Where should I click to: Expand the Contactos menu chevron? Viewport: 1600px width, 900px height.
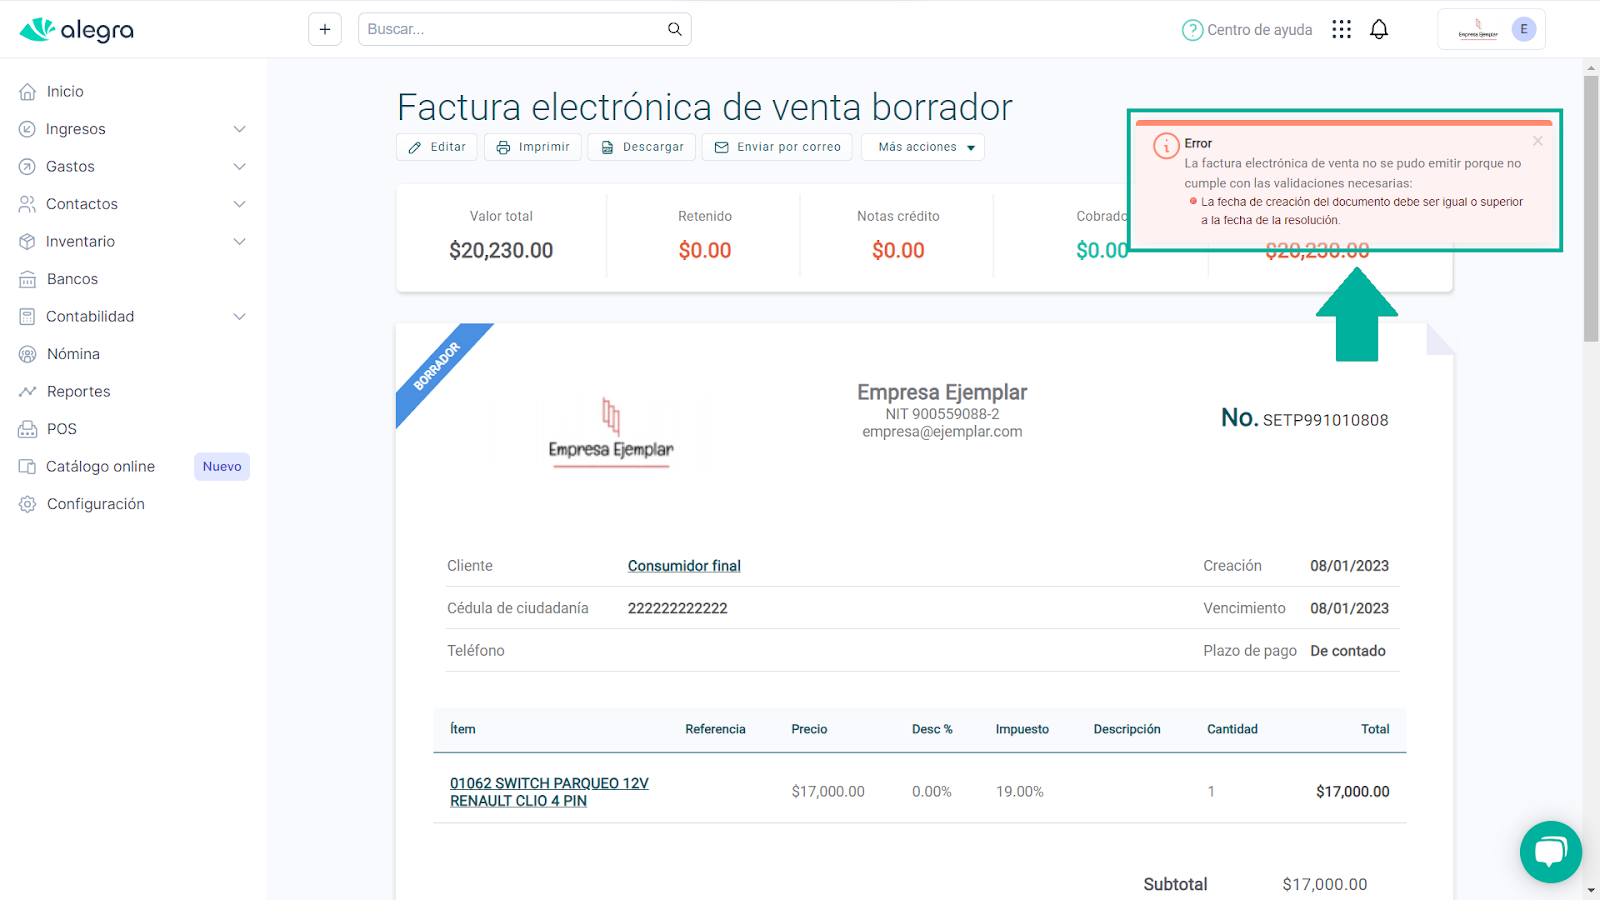pyautogui.click(x=240, y=204)
